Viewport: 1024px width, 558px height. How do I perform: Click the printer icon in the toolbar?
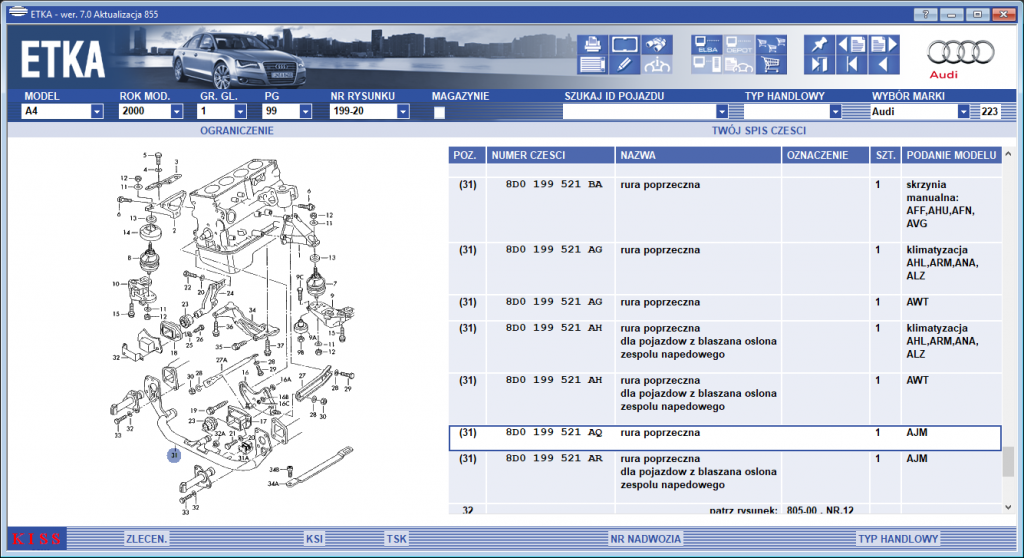592,44
